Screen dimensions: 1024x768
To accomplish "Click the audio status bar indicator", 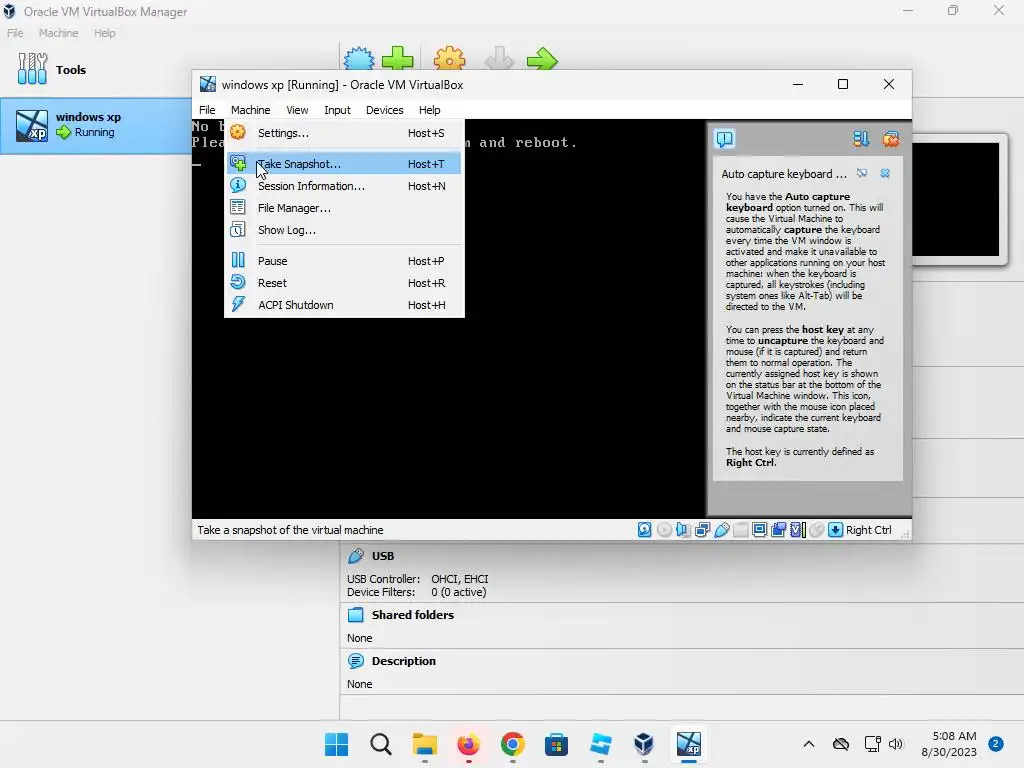I will 683,530.
